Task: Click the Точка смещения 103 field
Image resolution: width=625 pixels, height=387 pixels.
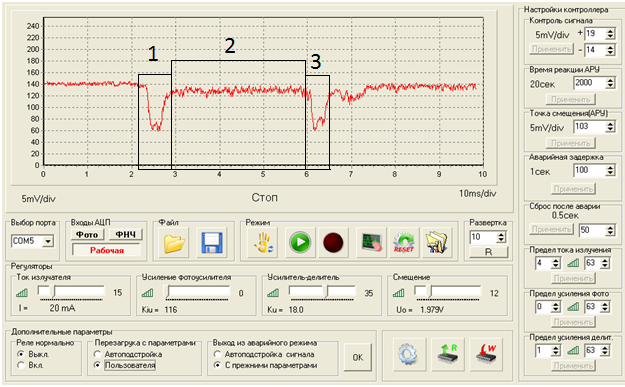Action: (590, 127)
